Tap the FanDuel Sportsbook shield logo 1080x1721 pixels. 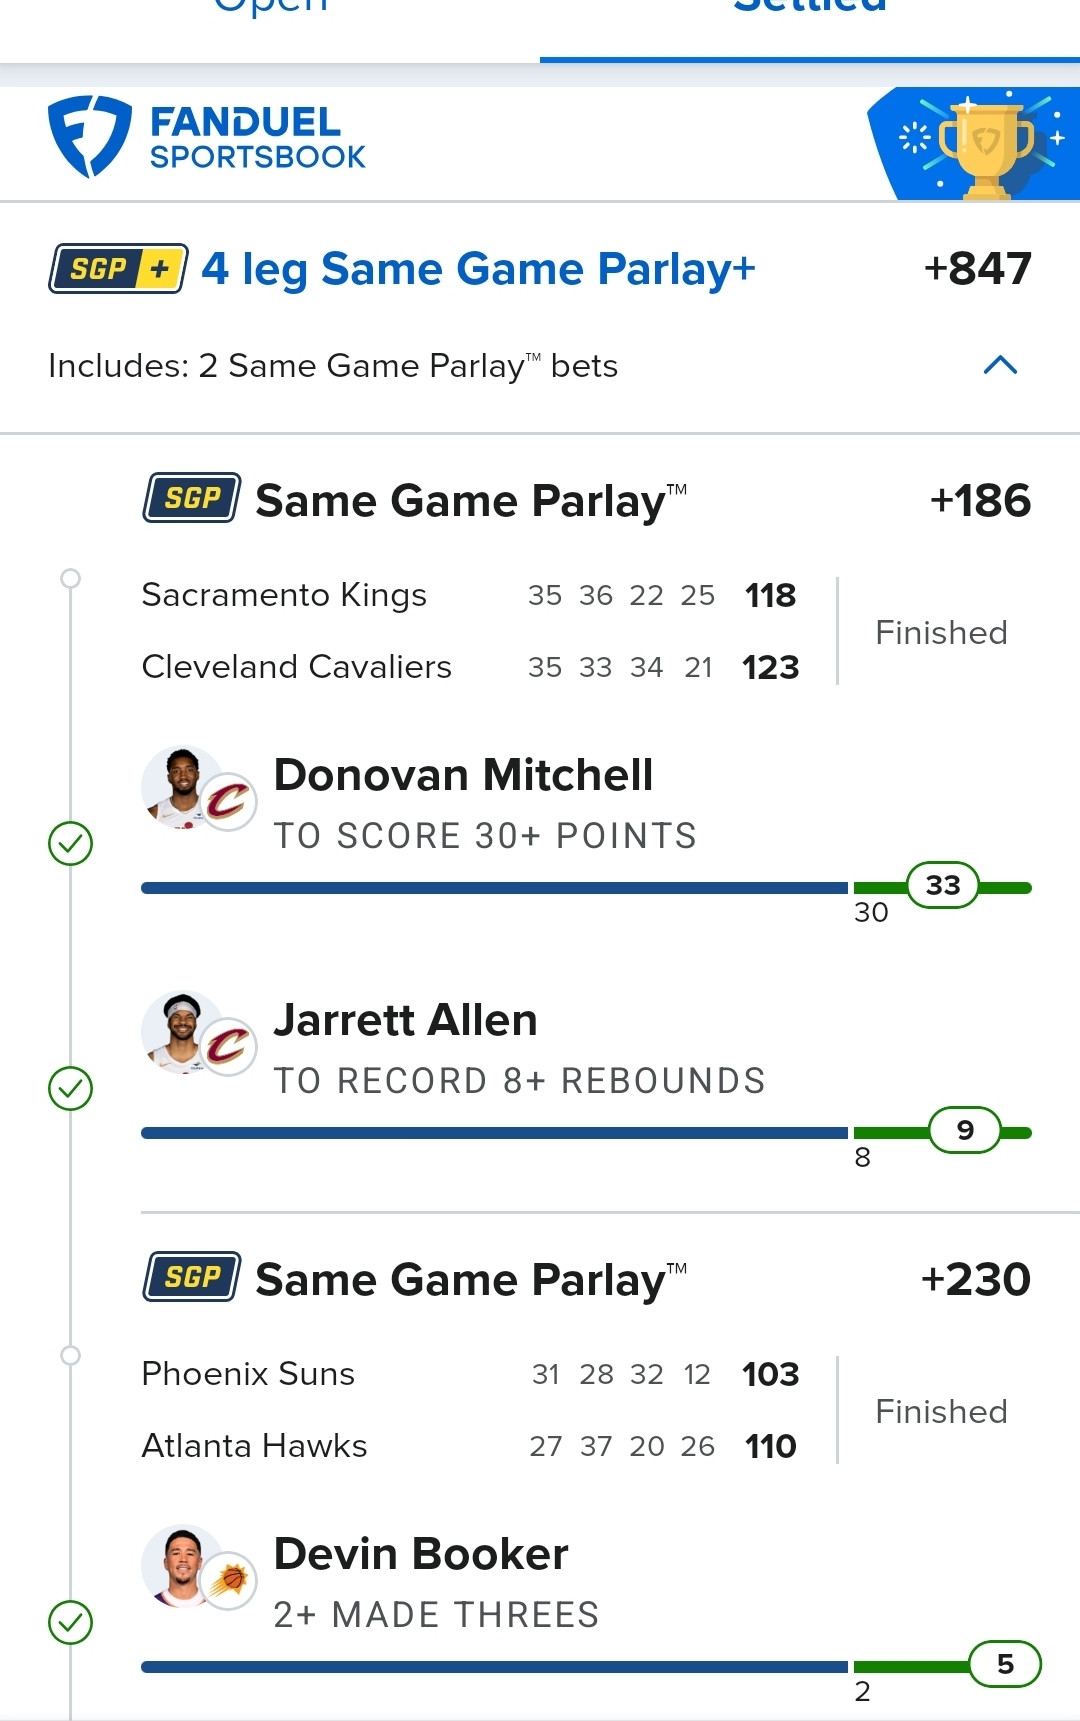[x=89, y=137]
